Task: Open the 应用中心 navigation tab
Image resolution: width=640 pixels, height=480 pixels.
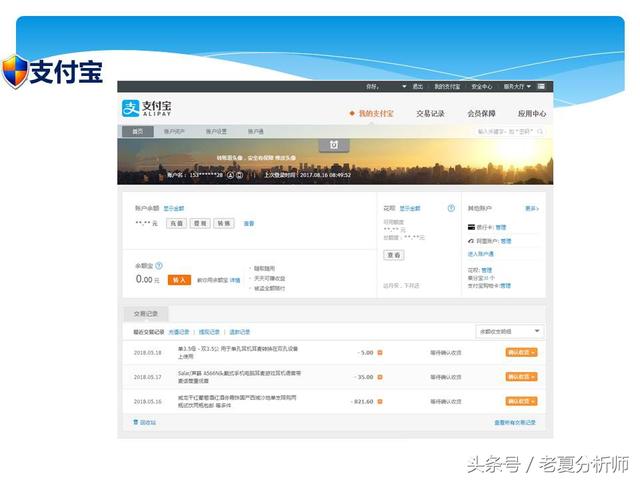Action: pyautogui.click(x=531, y=114)
